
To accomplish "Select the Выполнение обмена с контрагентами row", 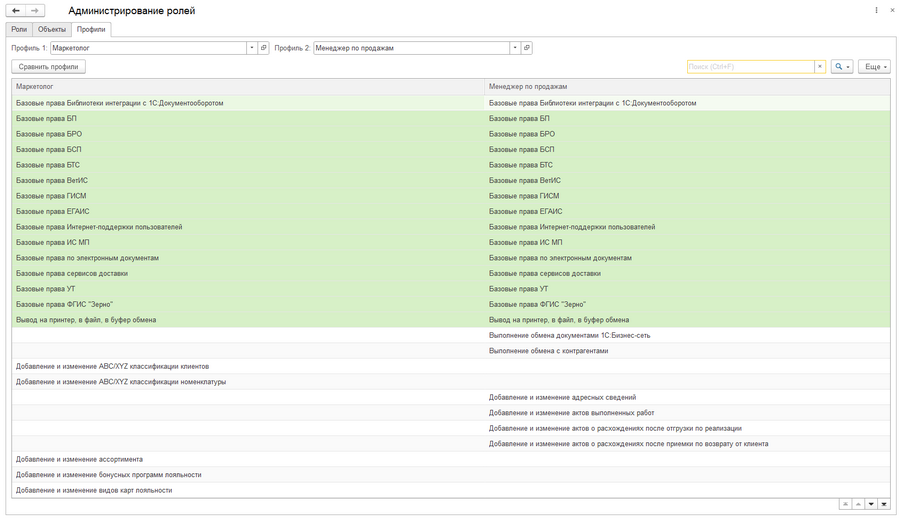I will pos(451,351).
